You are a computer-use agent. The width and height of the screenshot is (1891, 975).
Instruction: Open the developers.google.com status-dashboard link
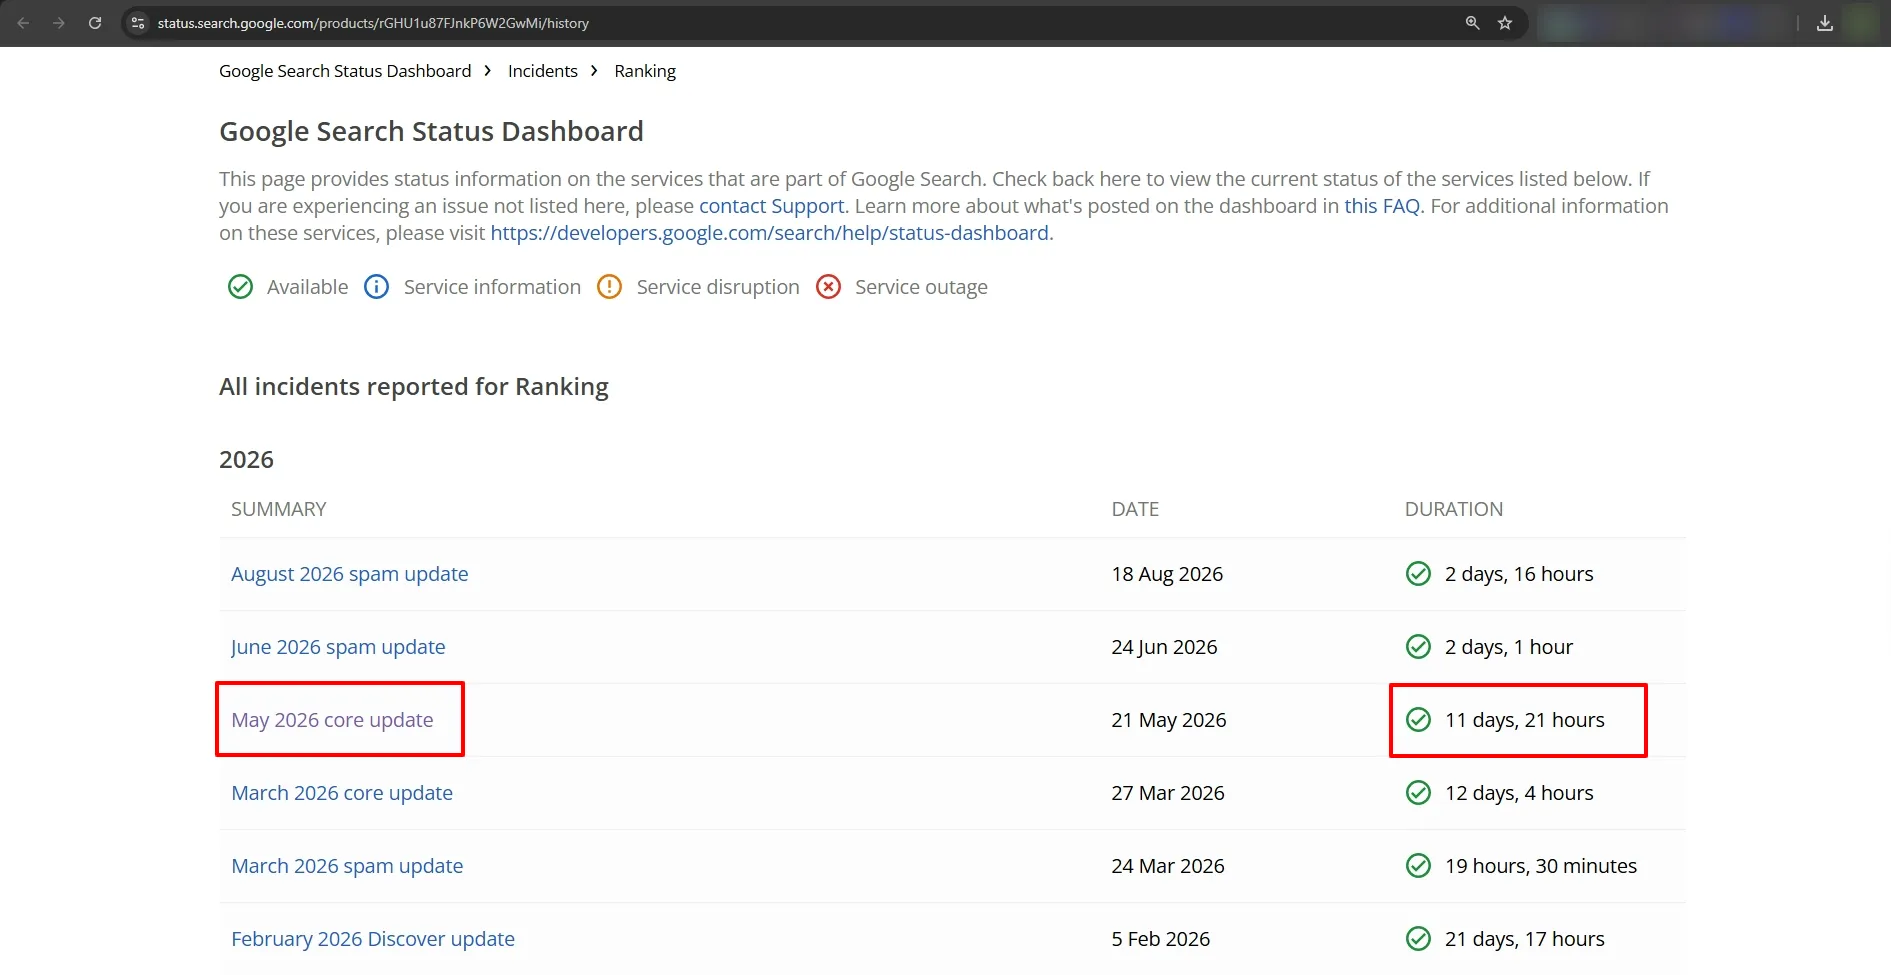coord(770,233)
